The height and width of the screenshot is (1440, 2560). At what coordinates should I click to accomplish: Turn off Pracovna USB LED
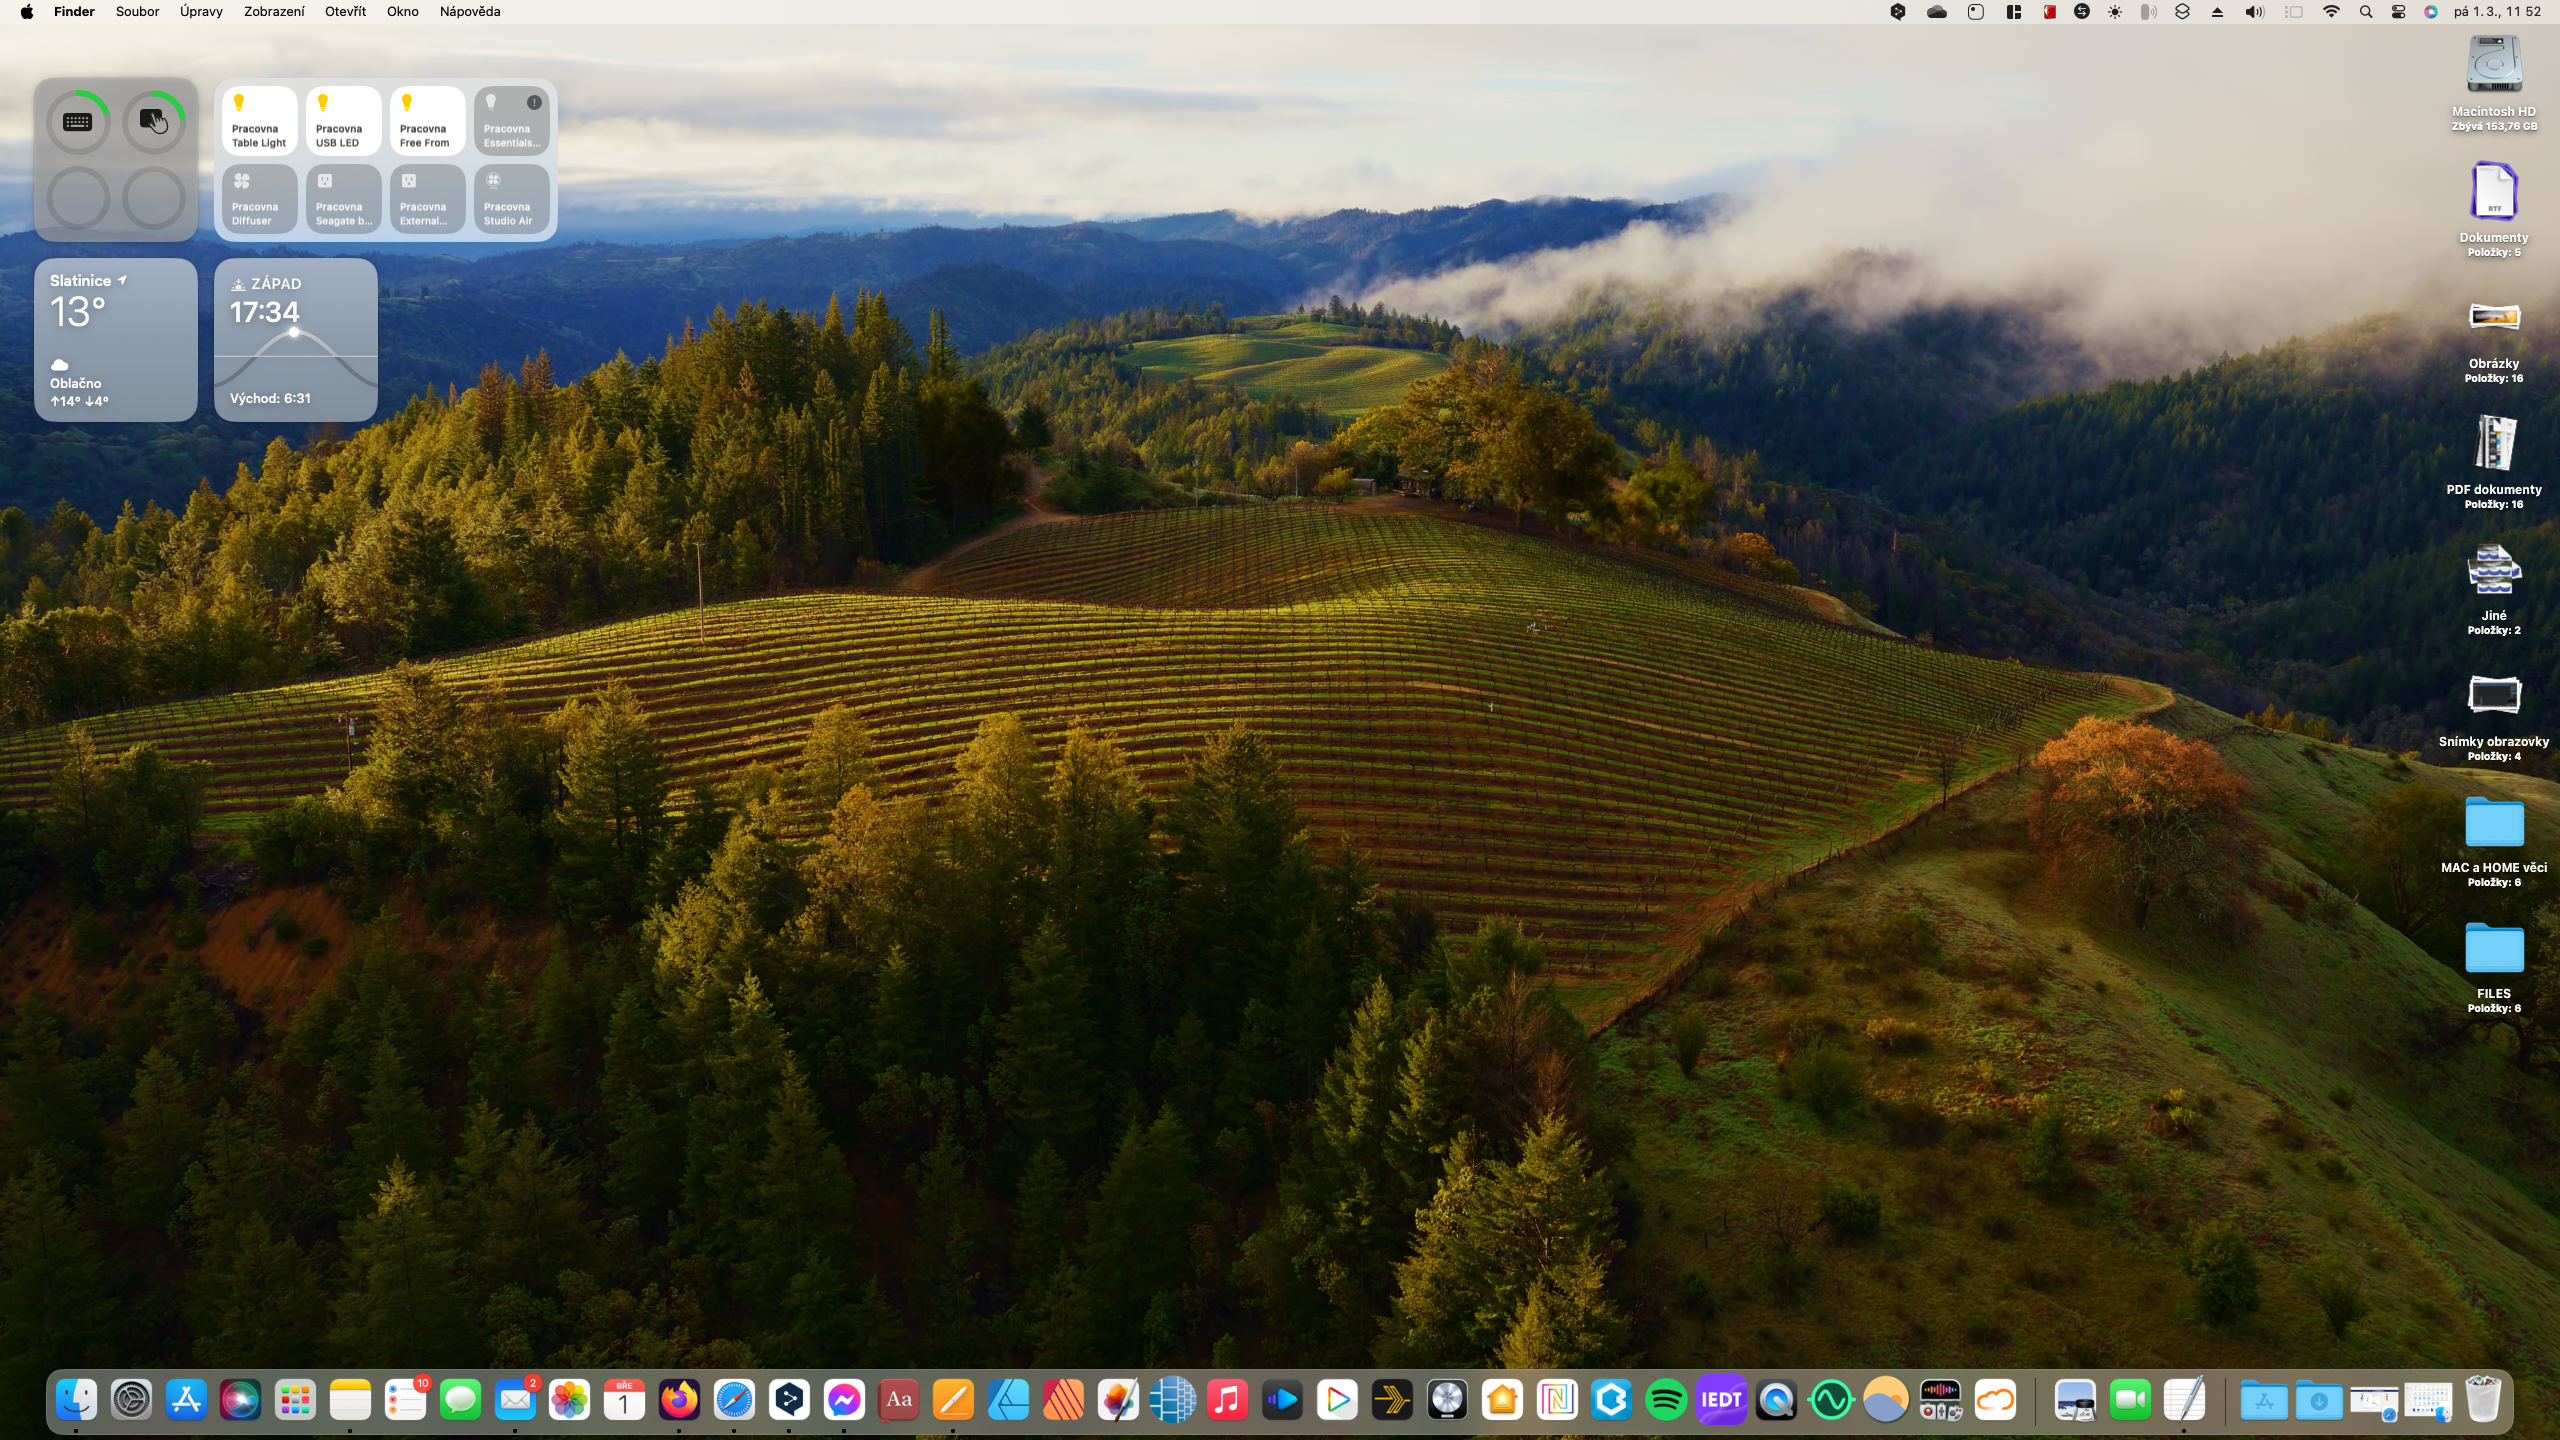click(x=343, y=121)
